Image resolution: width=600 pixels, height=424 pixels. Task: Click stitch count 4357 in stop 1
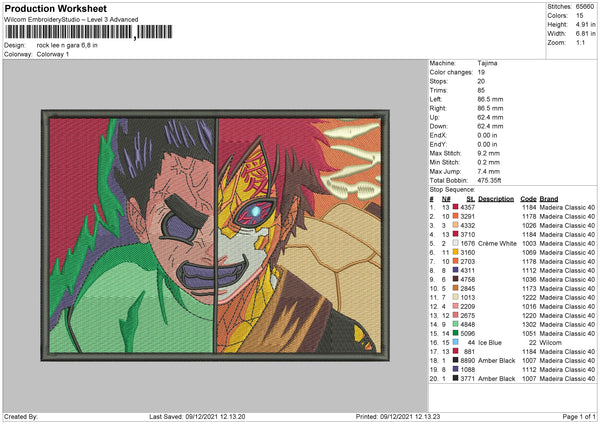click(468, 207)
